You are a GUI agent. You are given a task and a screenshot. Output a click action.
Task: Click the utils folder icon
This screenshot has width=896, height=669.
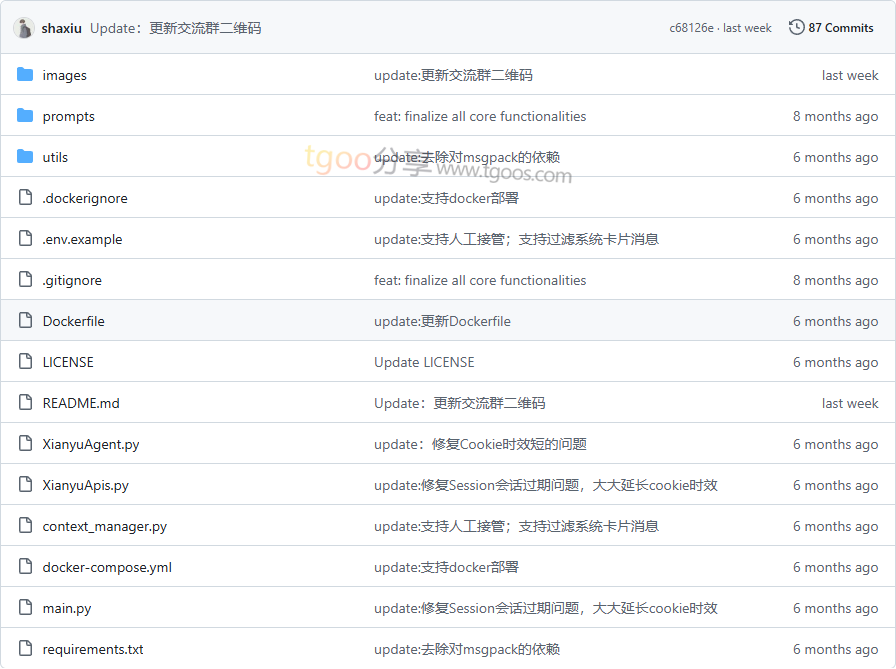pos(25,157)
